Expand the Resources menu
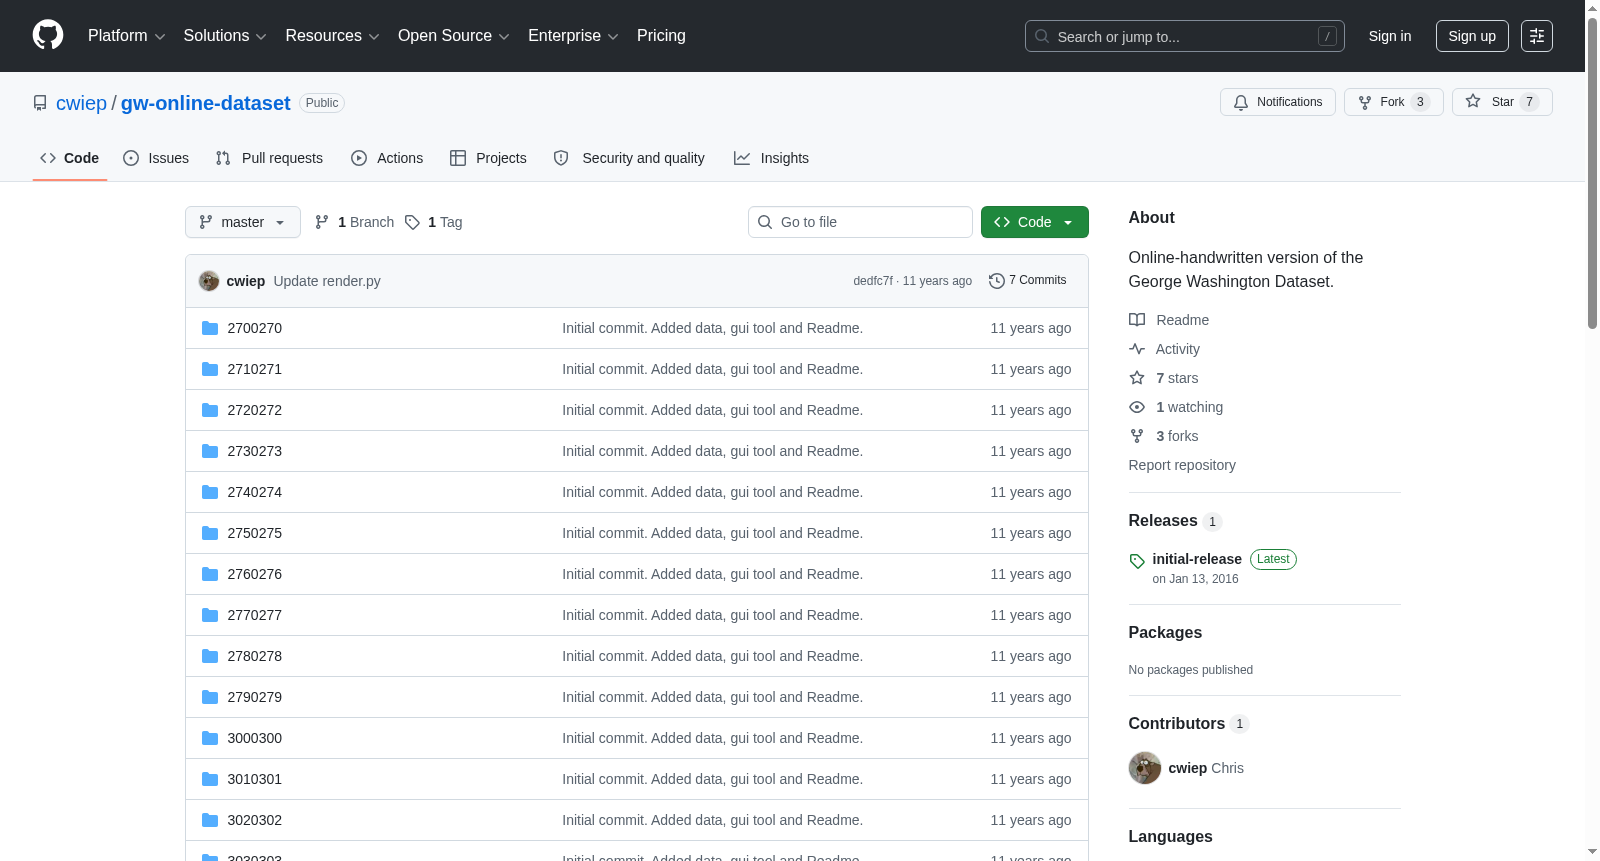The height and width of the screenshot is (861, 1600). 332,36
